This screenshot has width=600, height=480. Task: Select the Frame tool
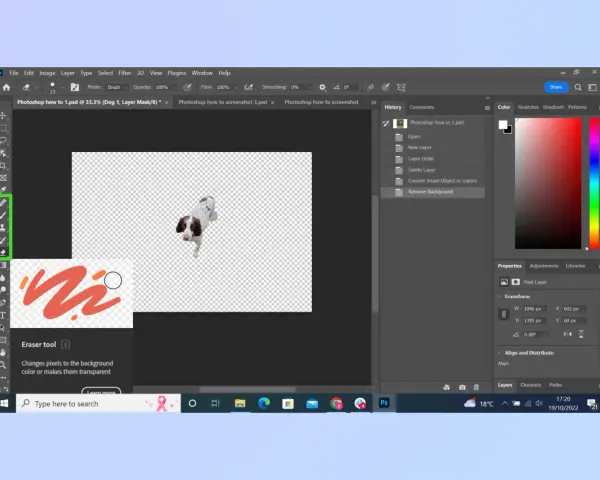[3, 178]
